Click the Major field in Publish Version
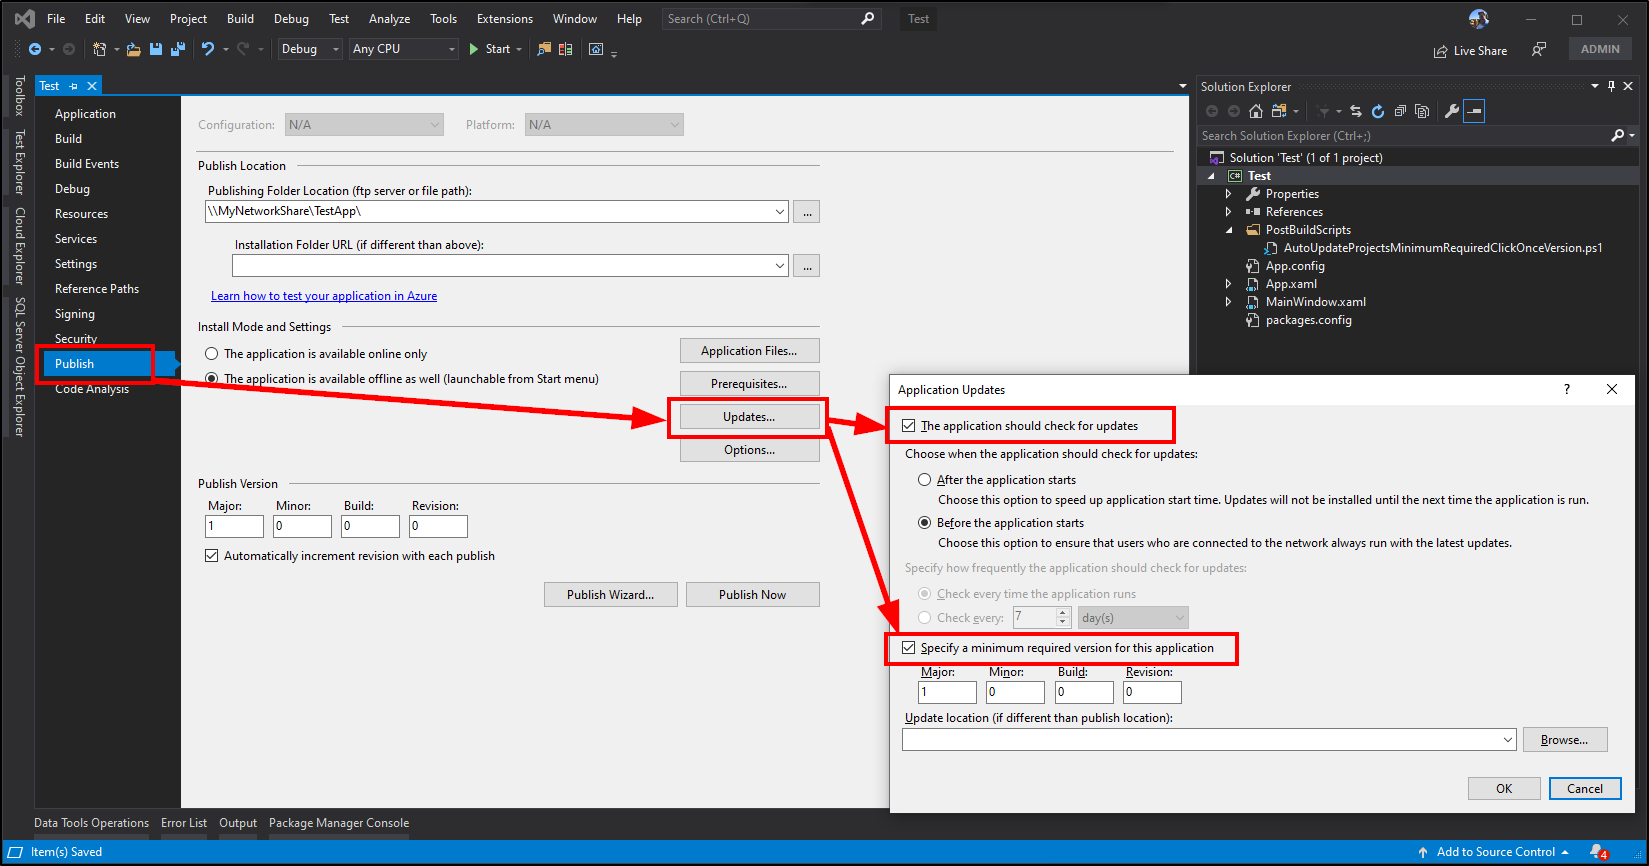This screenshot has width=1649, height=866. (x=235, y=526)
